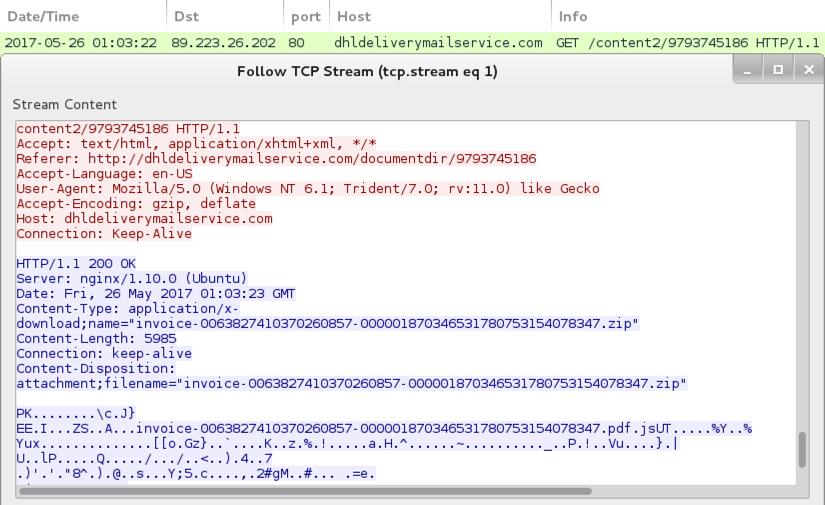Select the port 80 cell
The height and width of the screenshot is (505, 825).
coord(296,43)
